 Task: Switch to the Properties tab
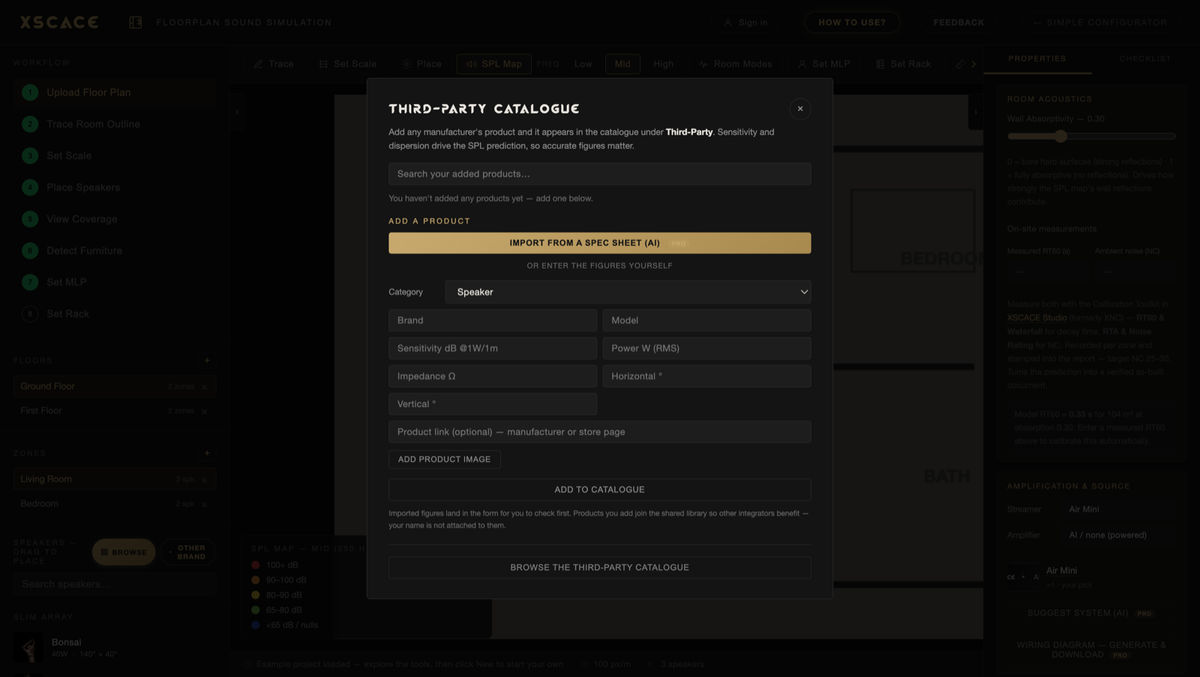point(1037,59)
